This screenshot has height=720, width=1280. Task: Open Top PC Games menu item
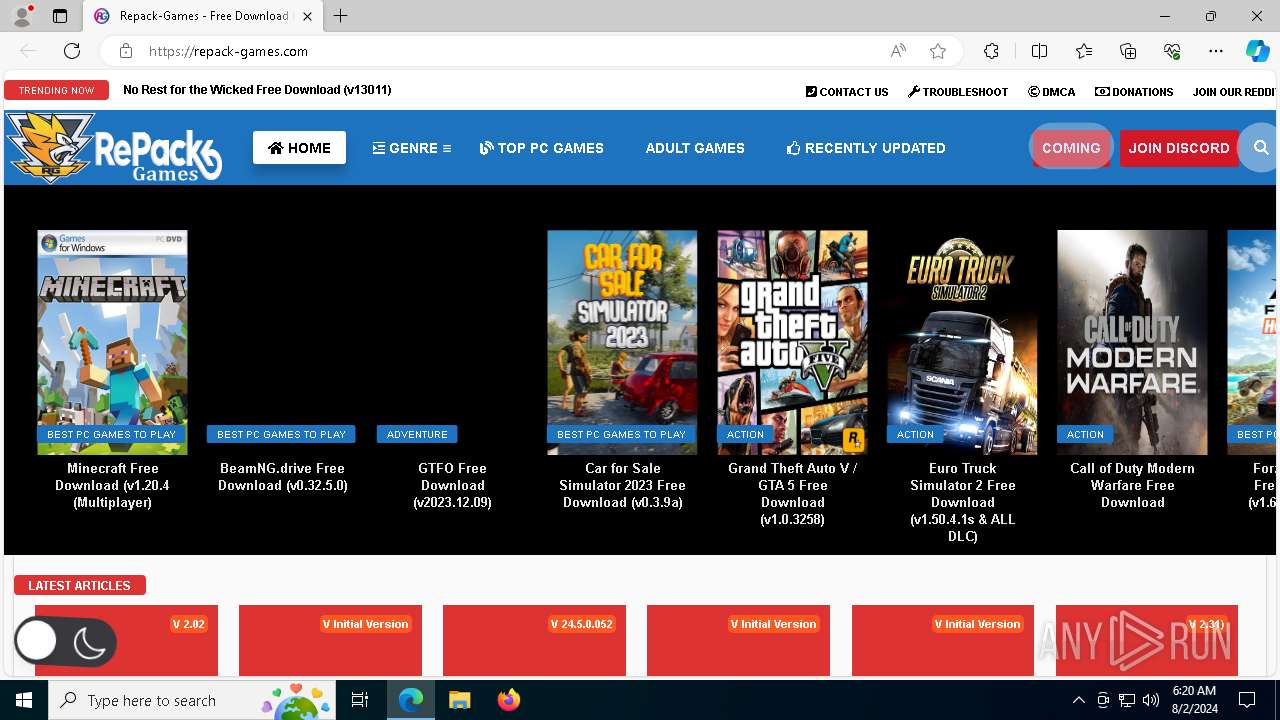(542, 148)
